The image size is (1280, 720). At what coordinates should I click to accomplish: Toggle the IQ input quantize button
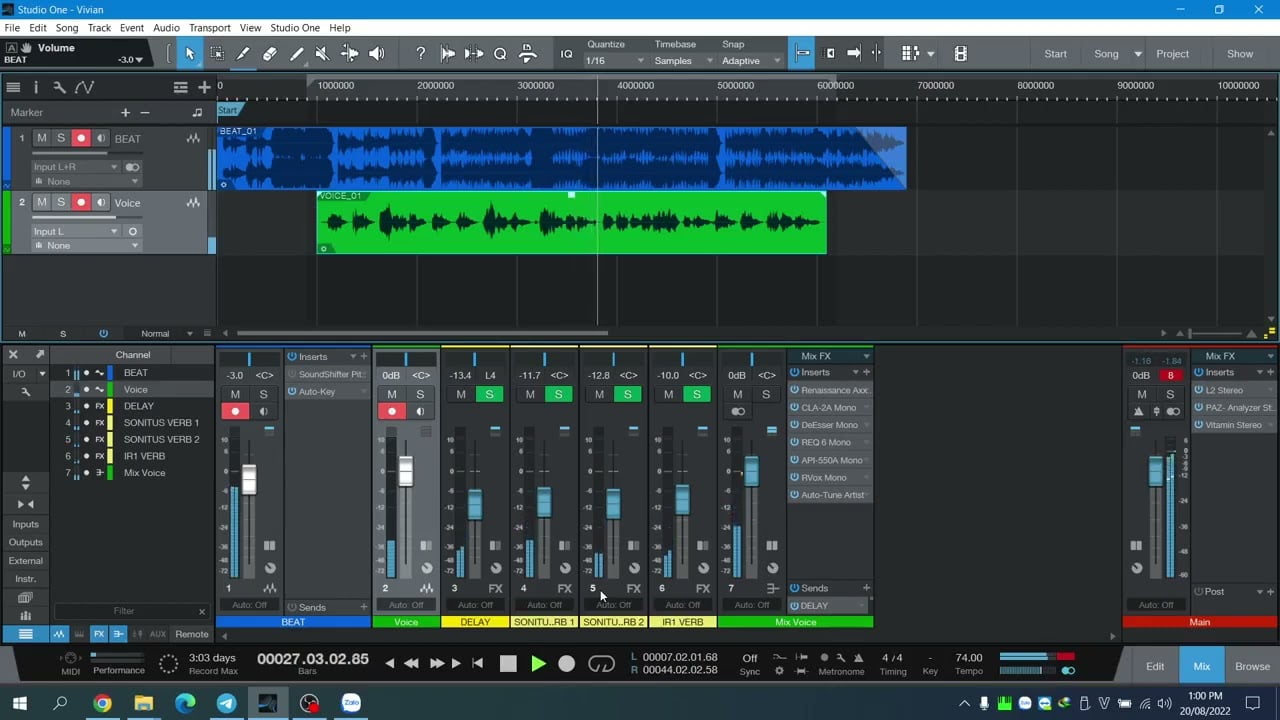[x=567, y=54]
